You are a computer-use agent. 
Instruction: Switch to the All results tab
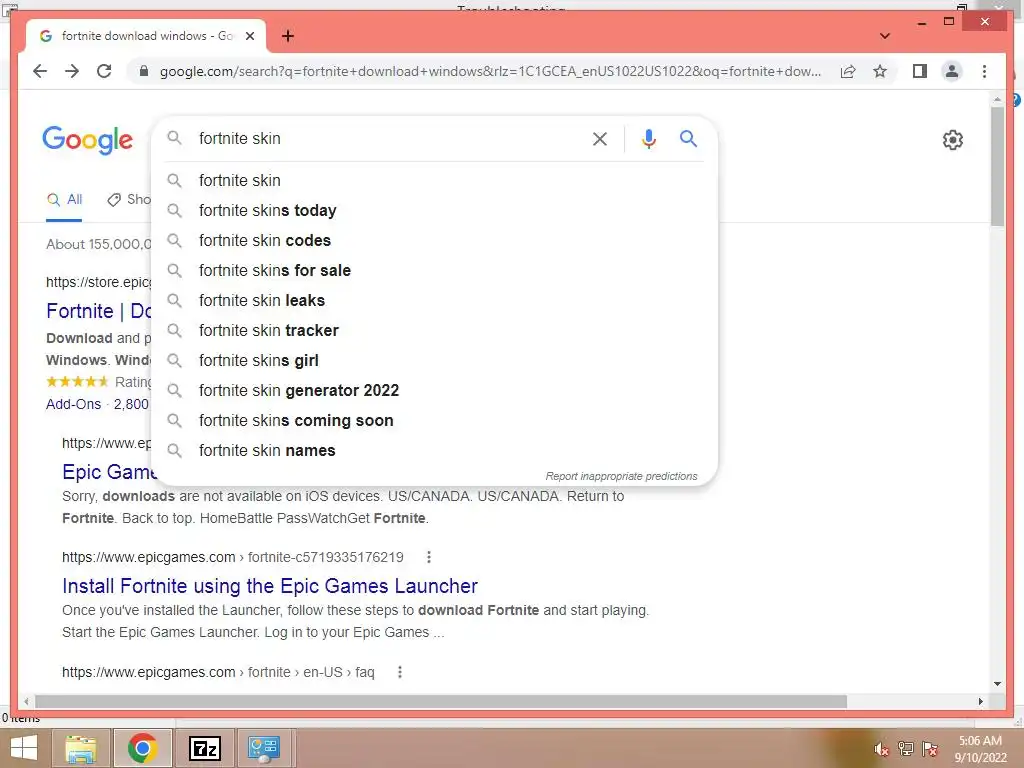(64, 200)
